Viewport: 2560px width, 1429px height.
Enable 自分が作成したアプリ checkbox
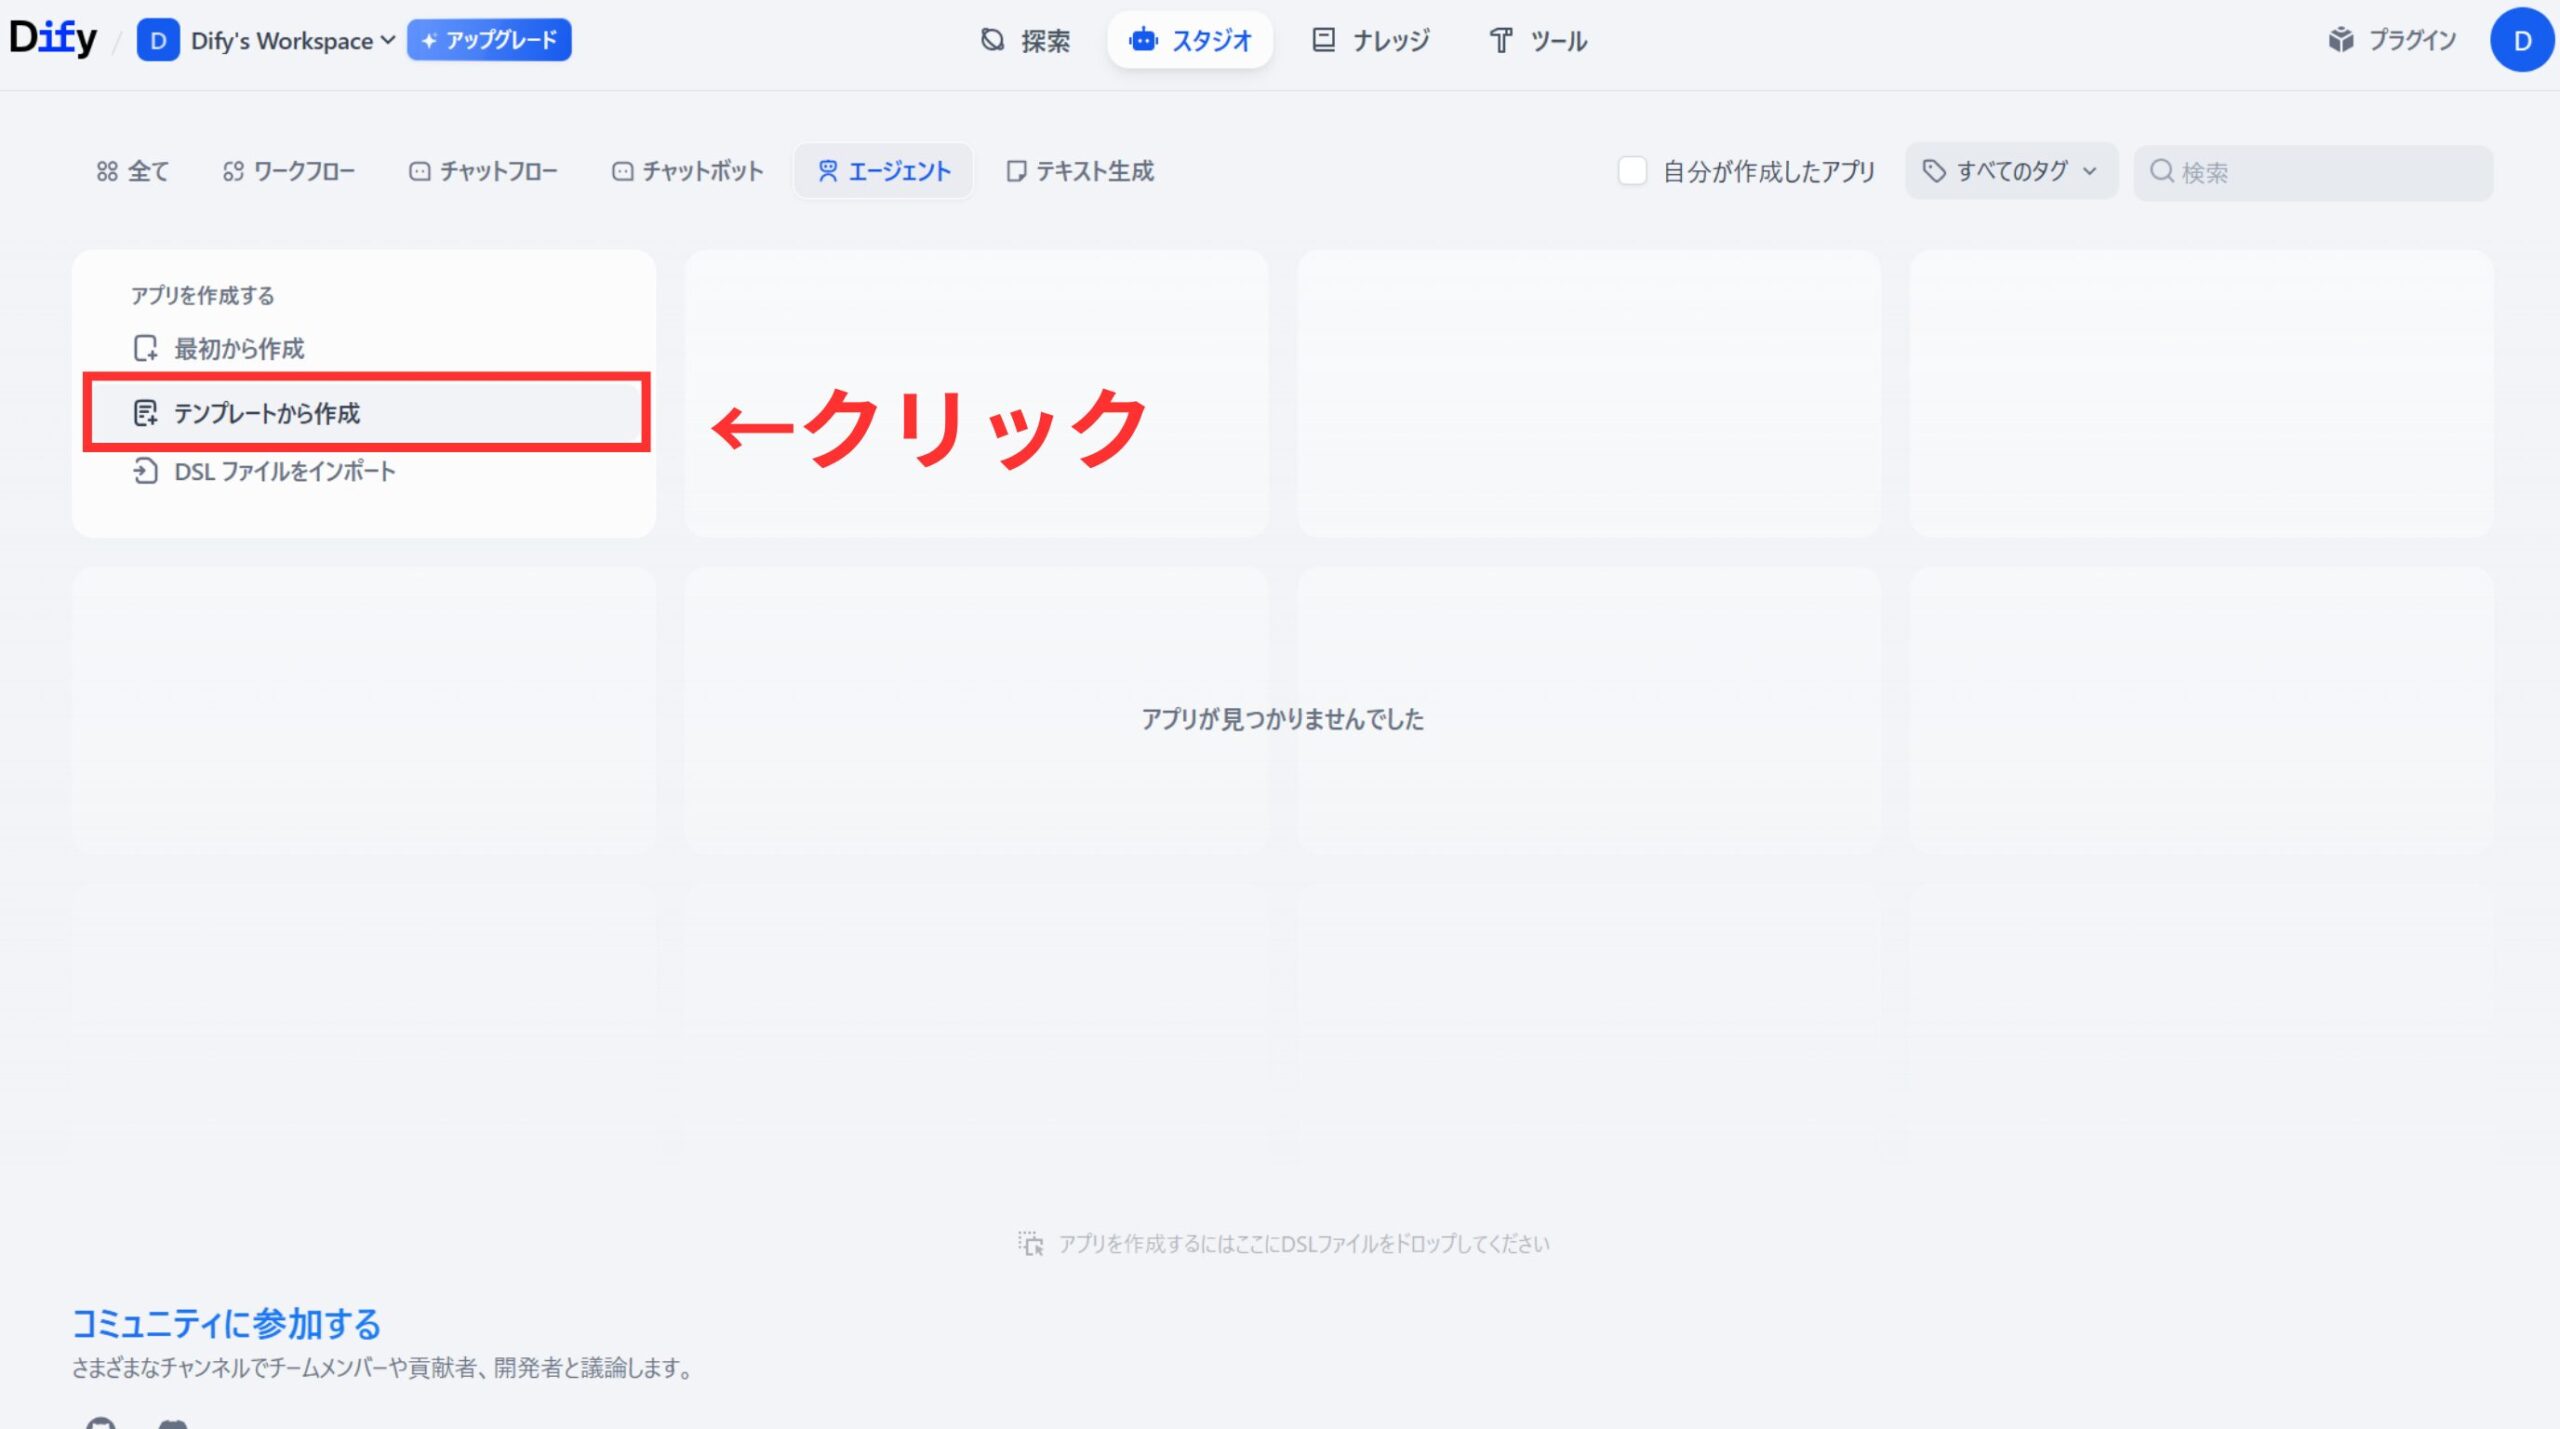pos(1632,171)
